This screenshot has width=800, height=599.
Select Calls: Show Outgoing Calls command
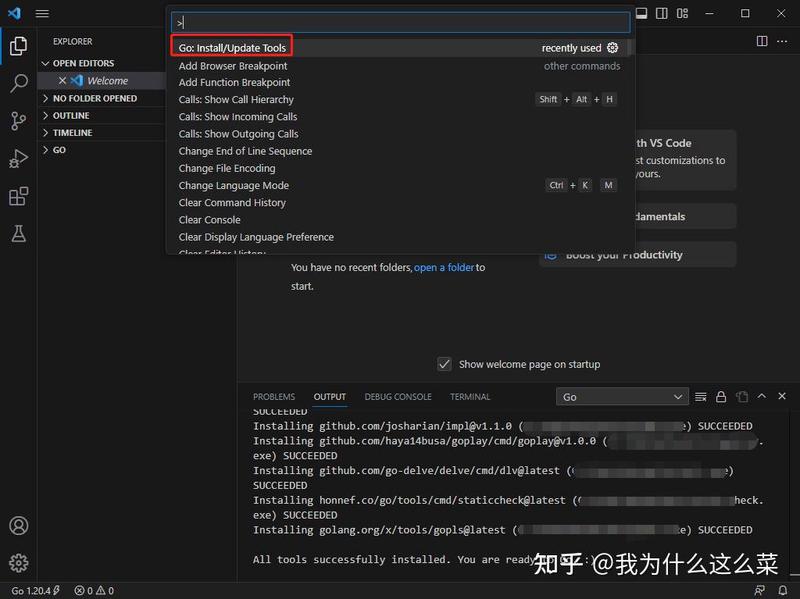pyautogui.click(x=401, y=134)
